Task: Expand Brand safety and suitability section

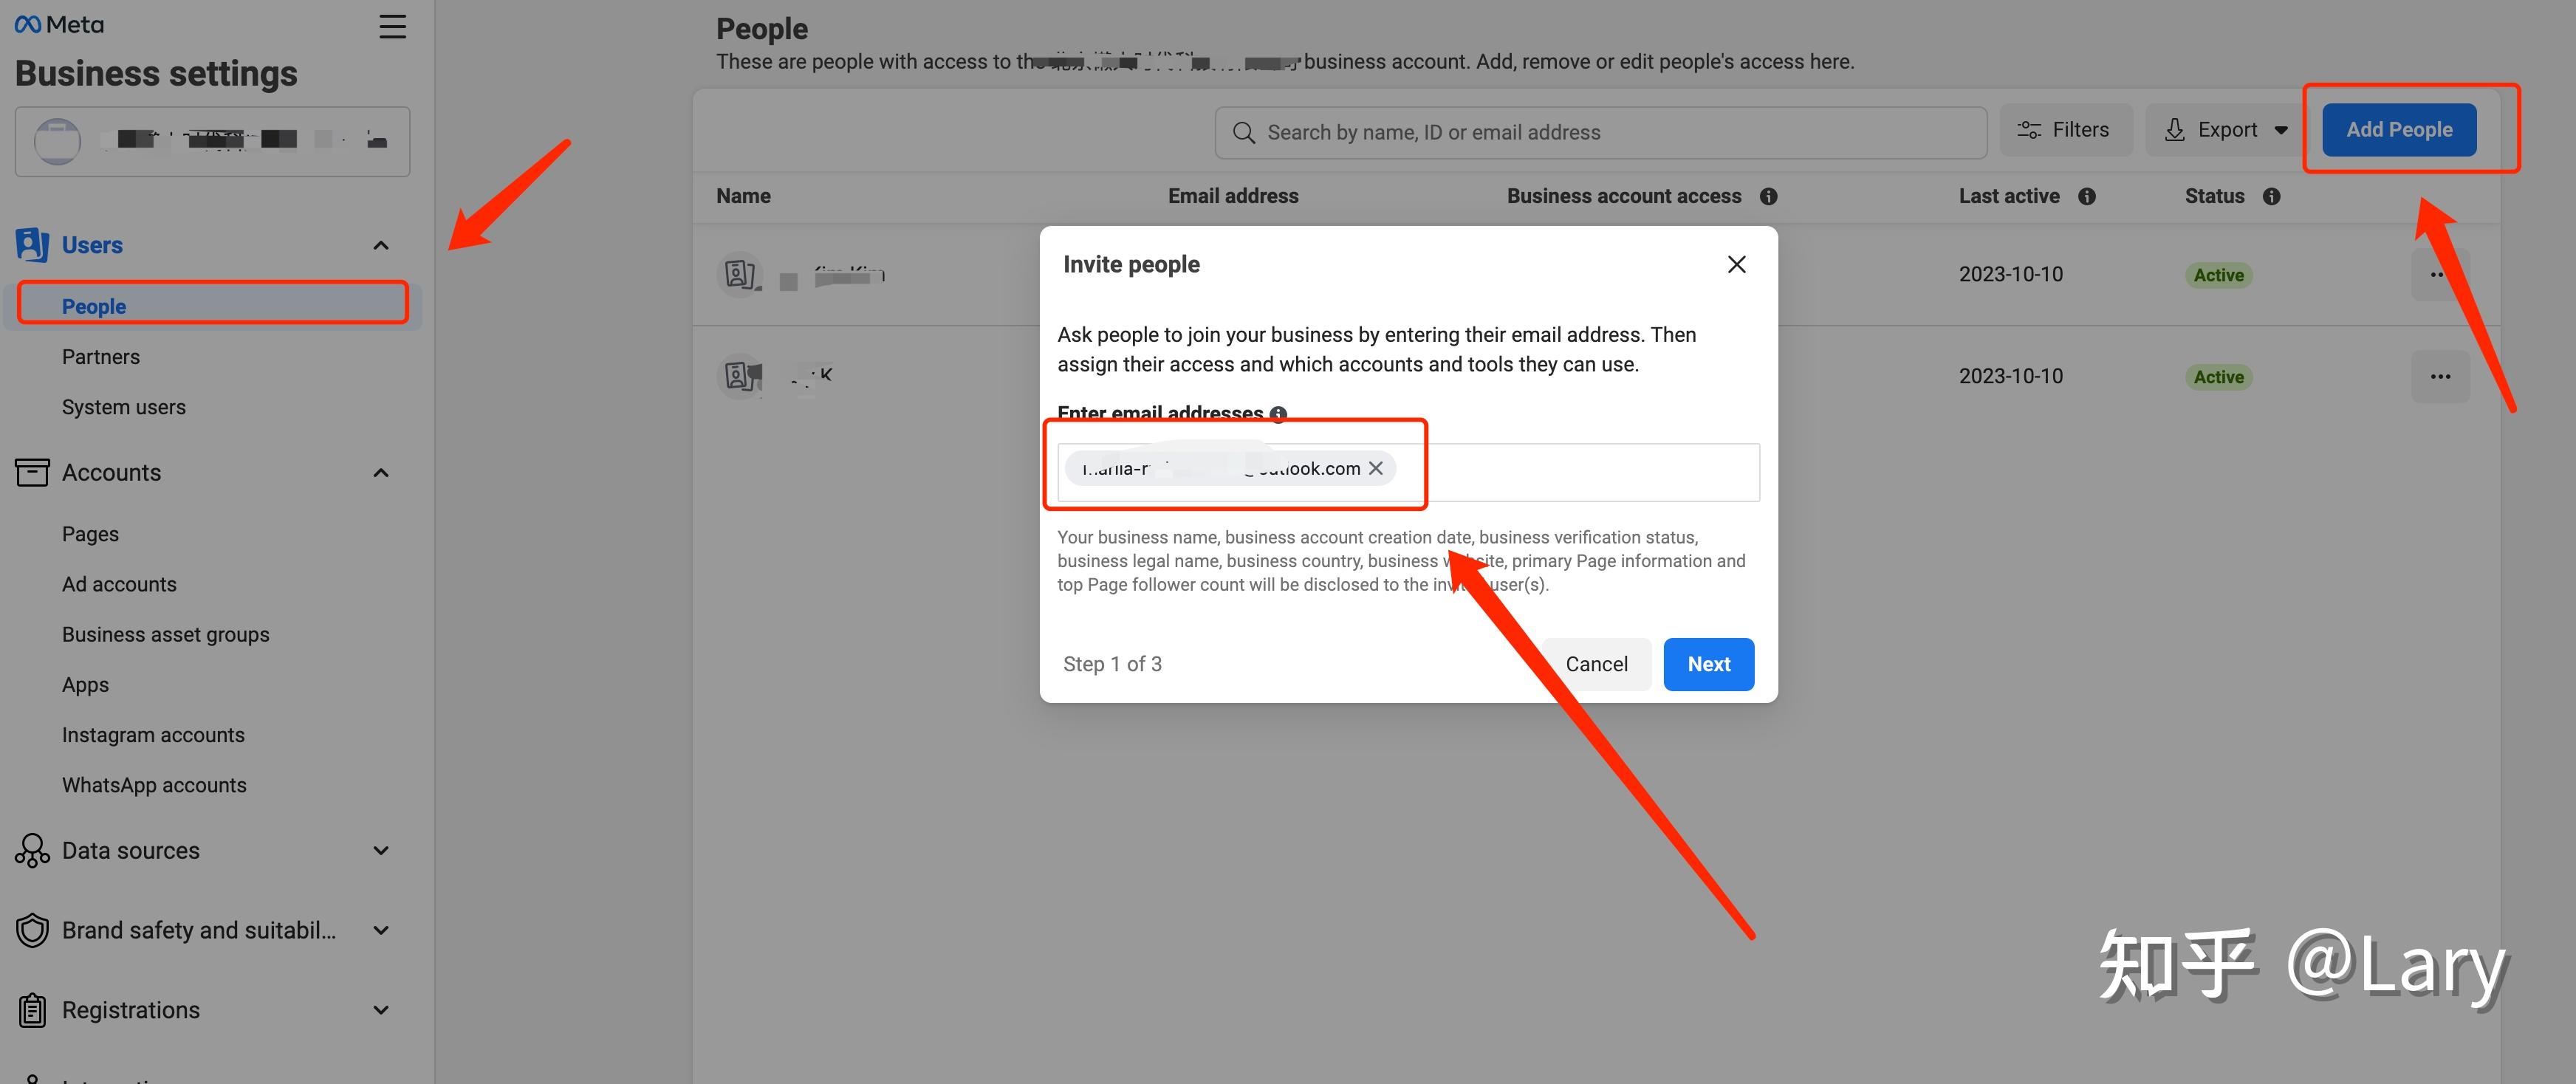Action: point(381,930)
